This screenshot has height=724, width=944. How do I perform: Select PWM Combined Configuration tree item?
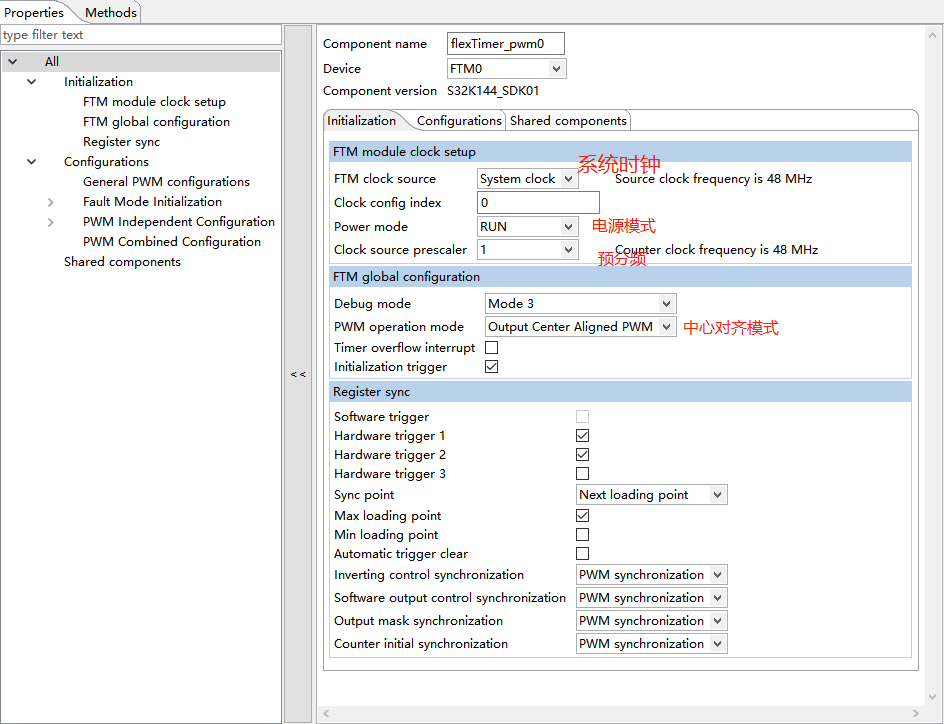[x=172, y=241]
